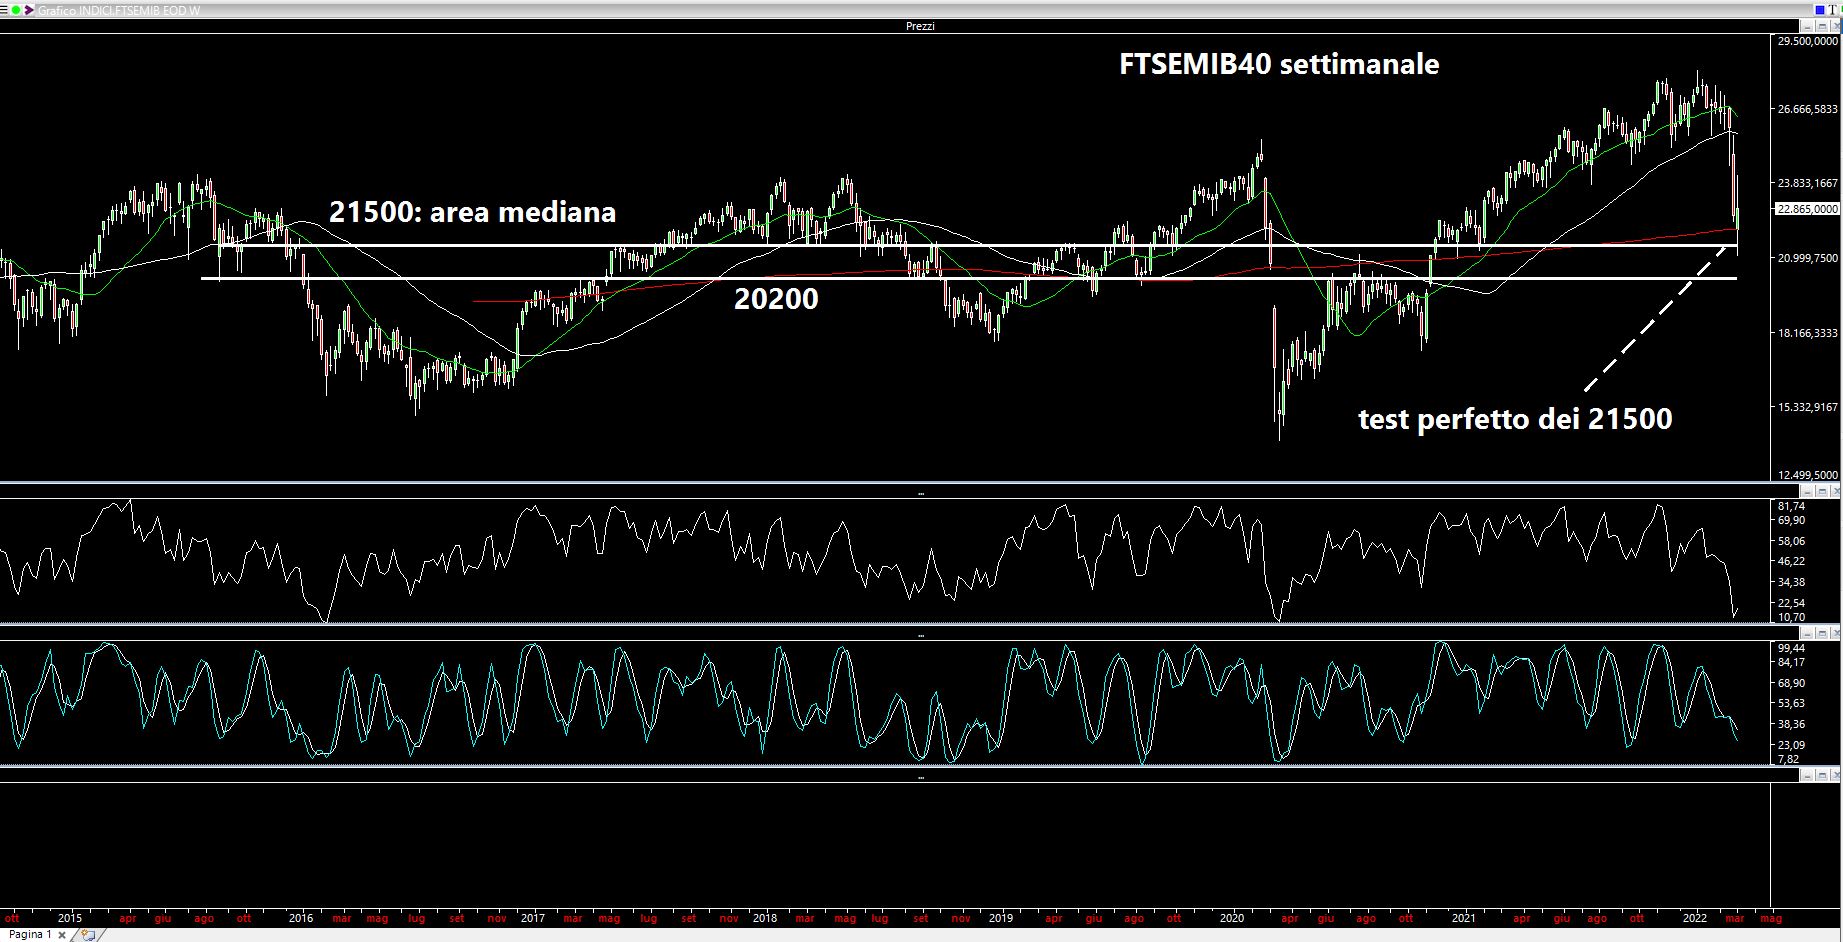Screen dimensions: 1843x942
Task: Click the 23.833,1667 price axis label
Action: pos(1808,183)
